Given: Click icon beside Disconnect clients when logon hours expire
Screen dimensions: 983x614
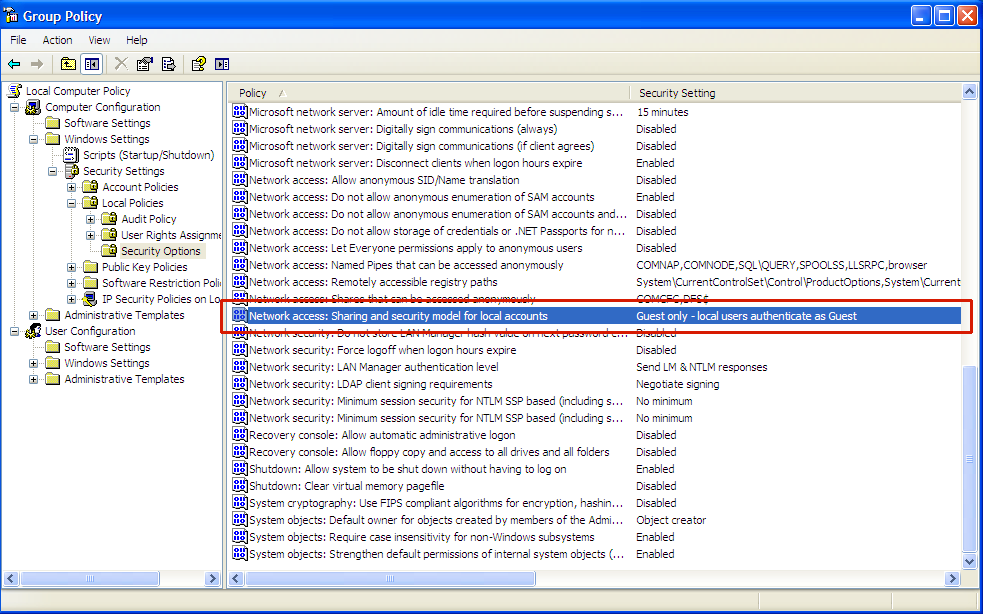Looking at the screenshot, I should point(239,163).
